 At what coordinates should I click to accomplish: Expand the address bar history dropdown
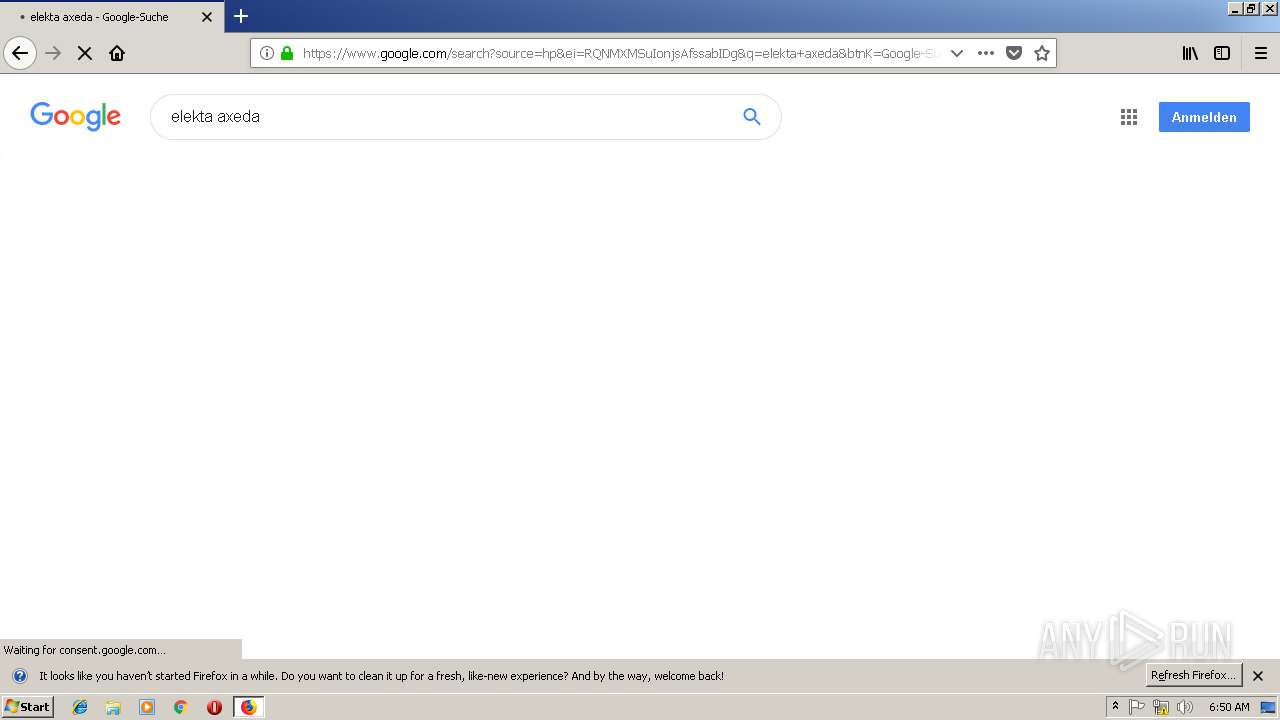(957, 53)
